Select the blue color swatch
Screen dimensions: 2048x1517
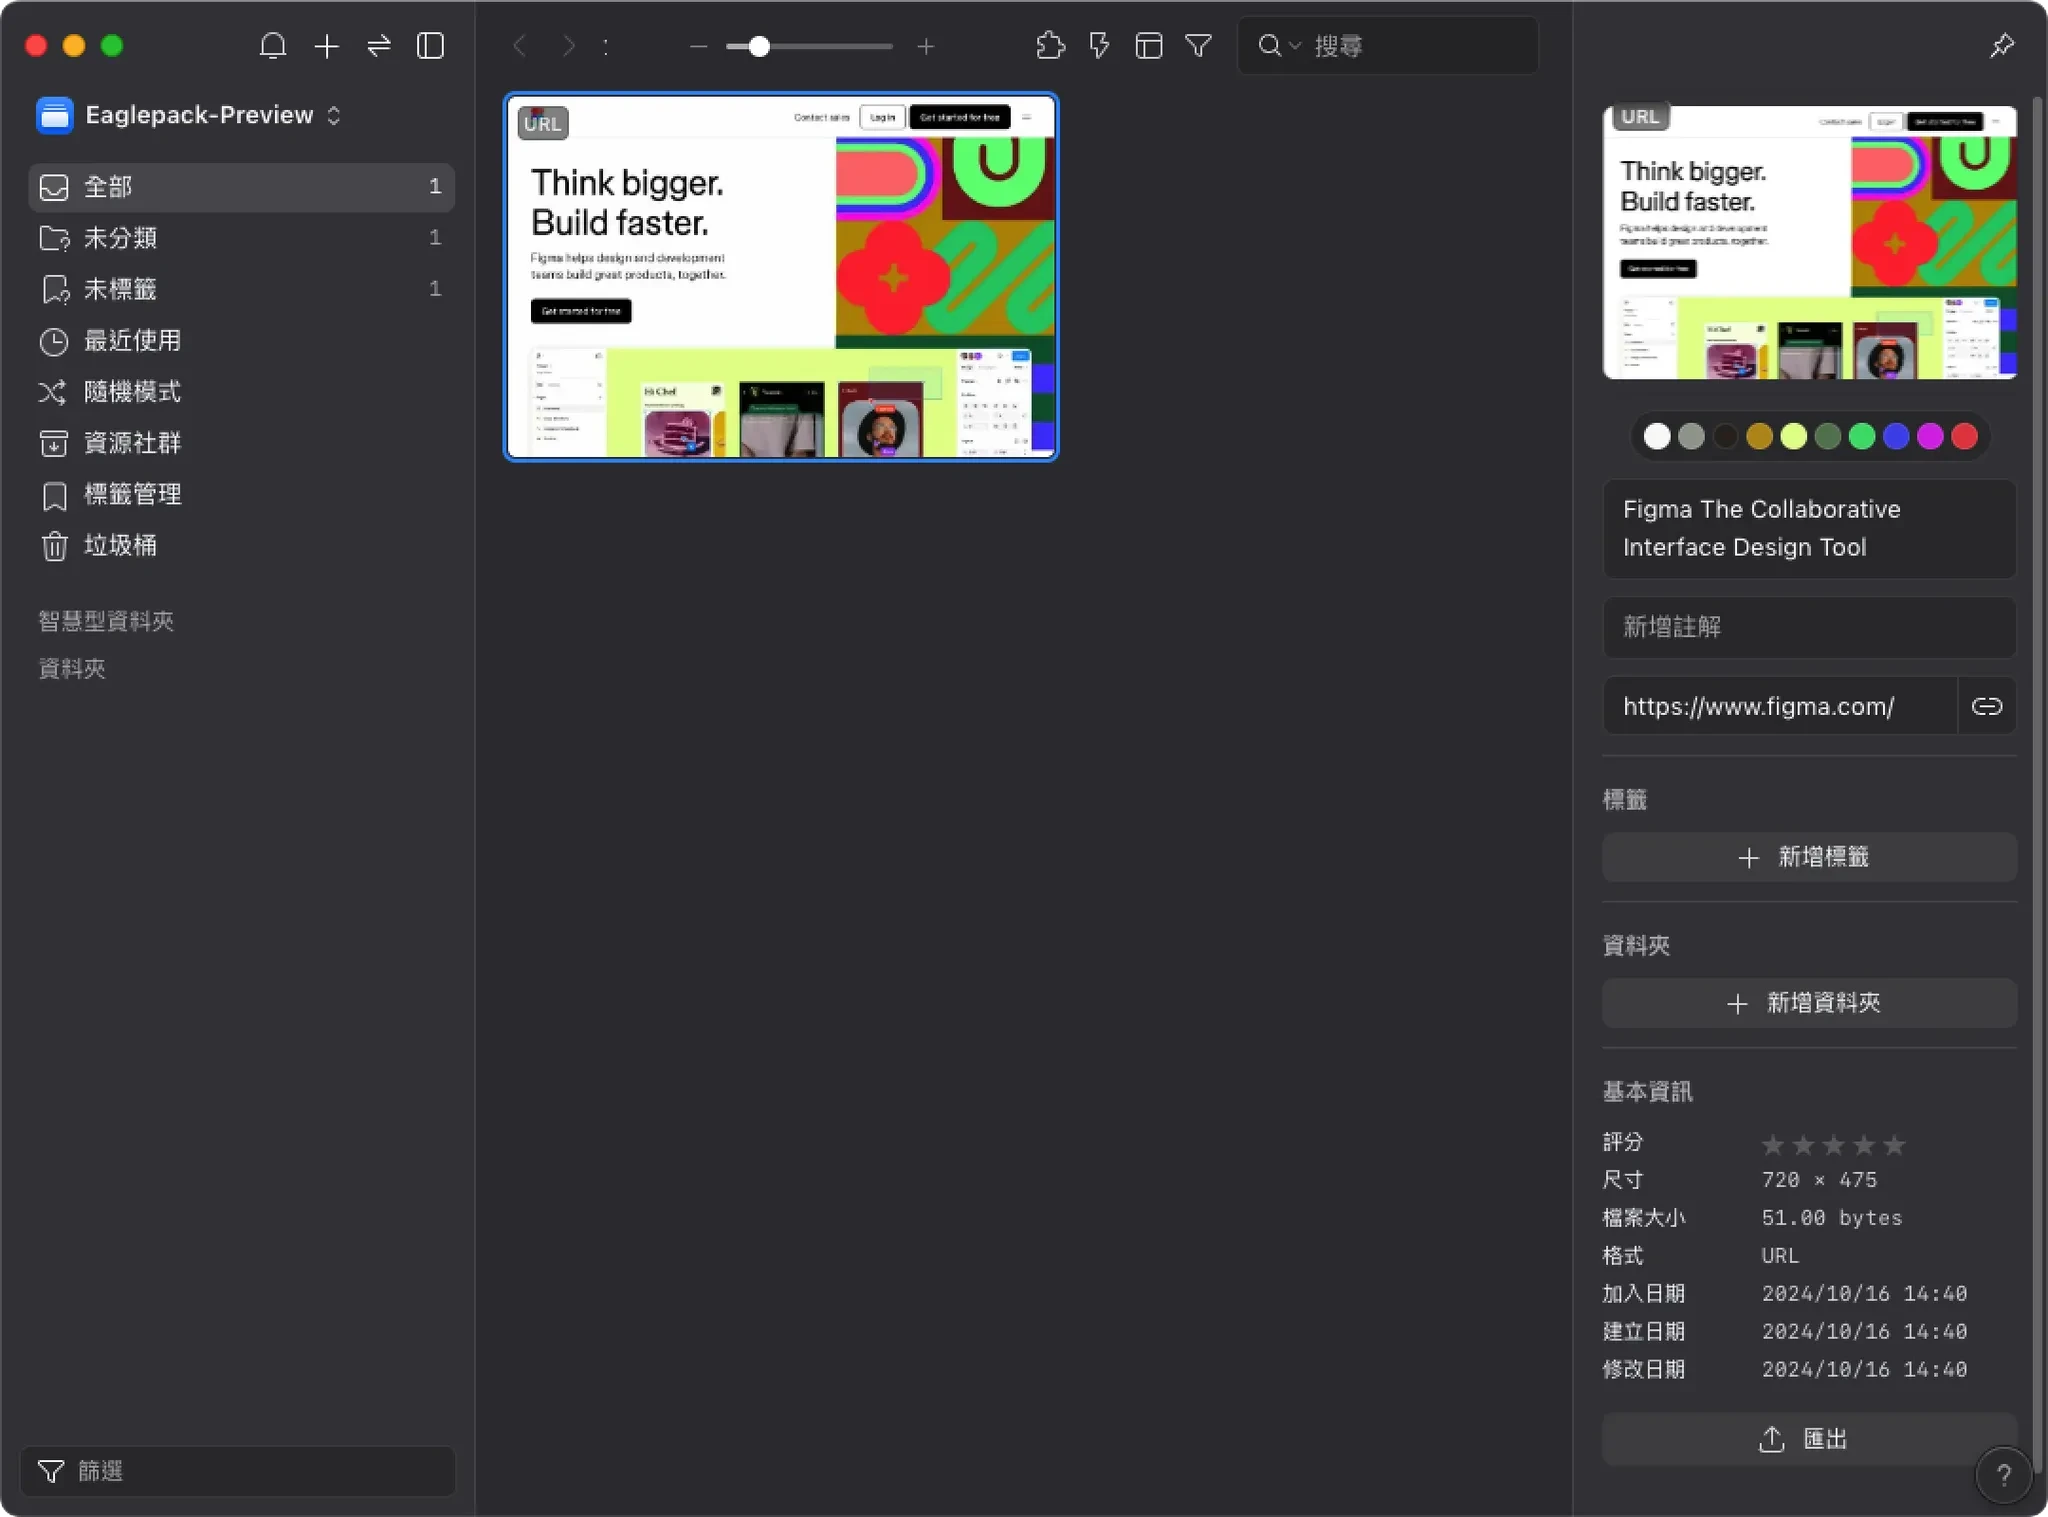1896,437
